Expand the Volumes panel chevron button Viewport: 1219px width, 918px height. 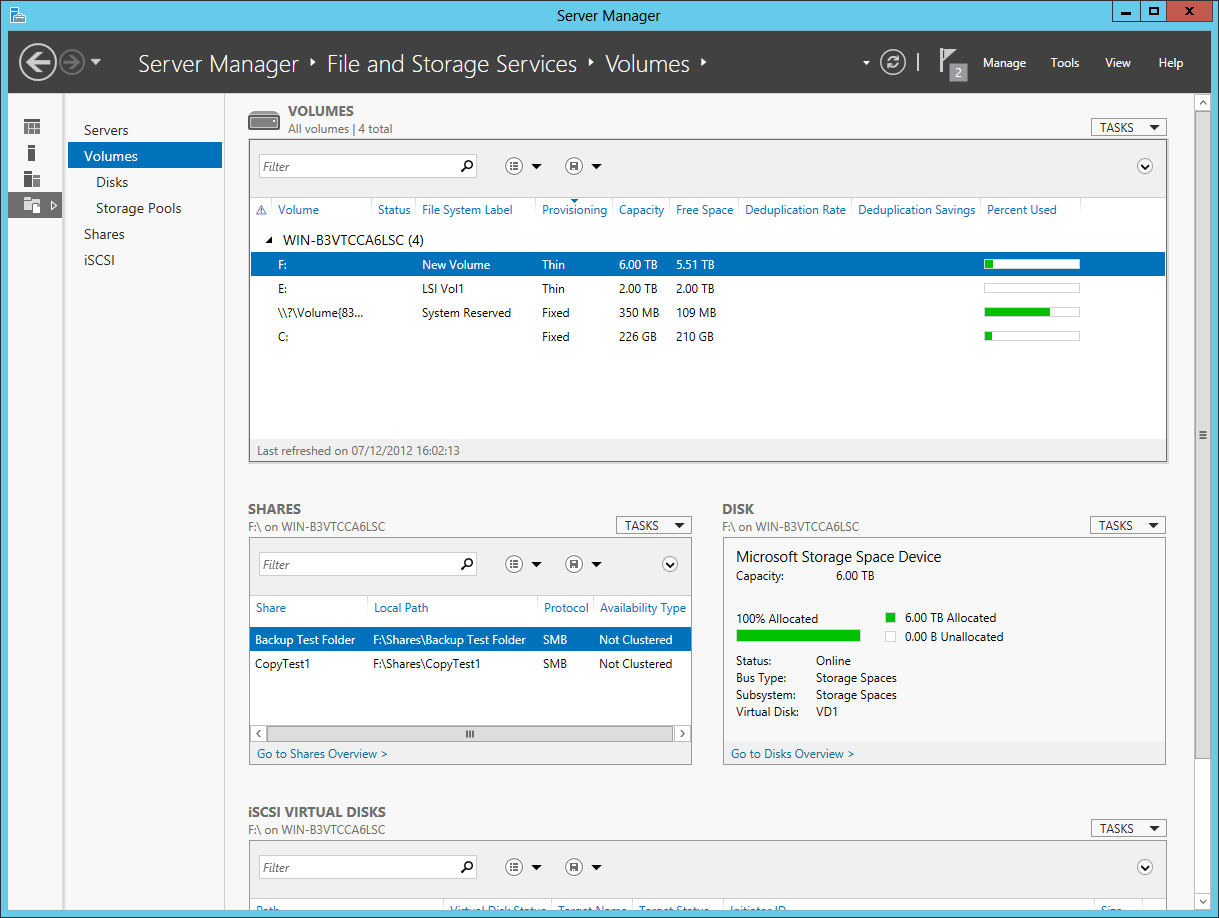coord(1145,167)
